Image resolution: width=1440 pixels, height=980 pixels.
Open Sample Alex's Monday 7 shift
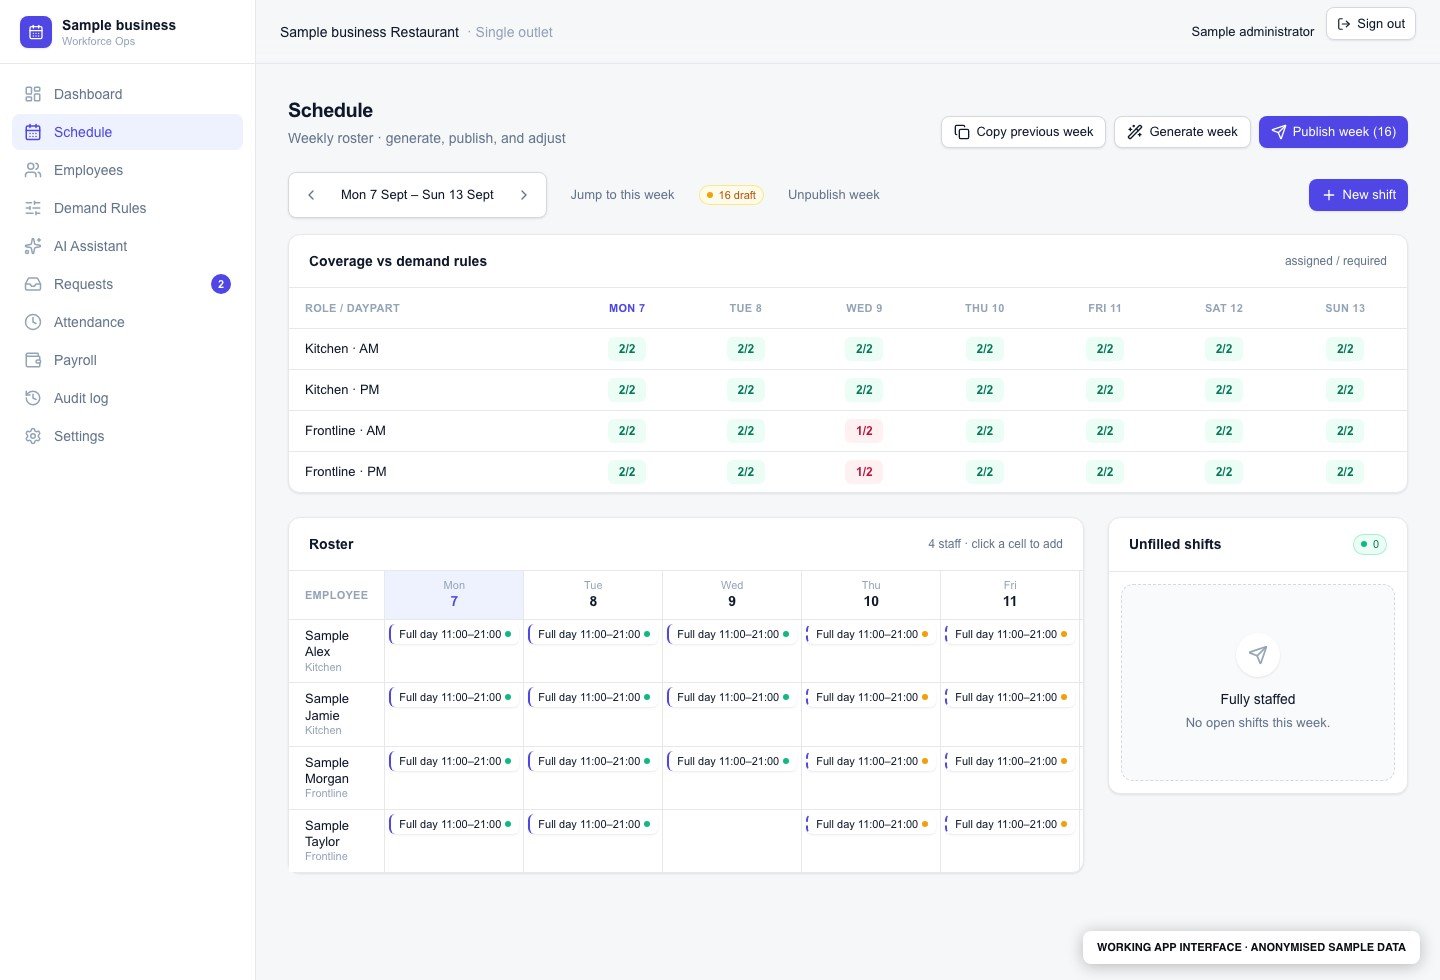pos(454,634)
